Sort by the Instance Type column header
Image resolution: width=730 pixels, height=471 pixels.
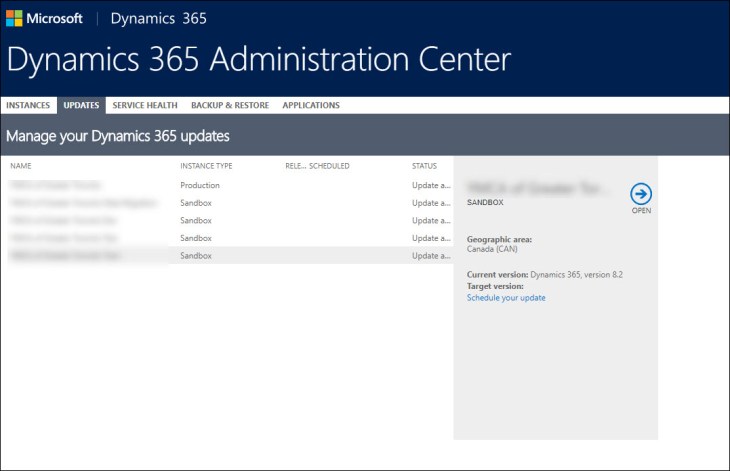206,166
